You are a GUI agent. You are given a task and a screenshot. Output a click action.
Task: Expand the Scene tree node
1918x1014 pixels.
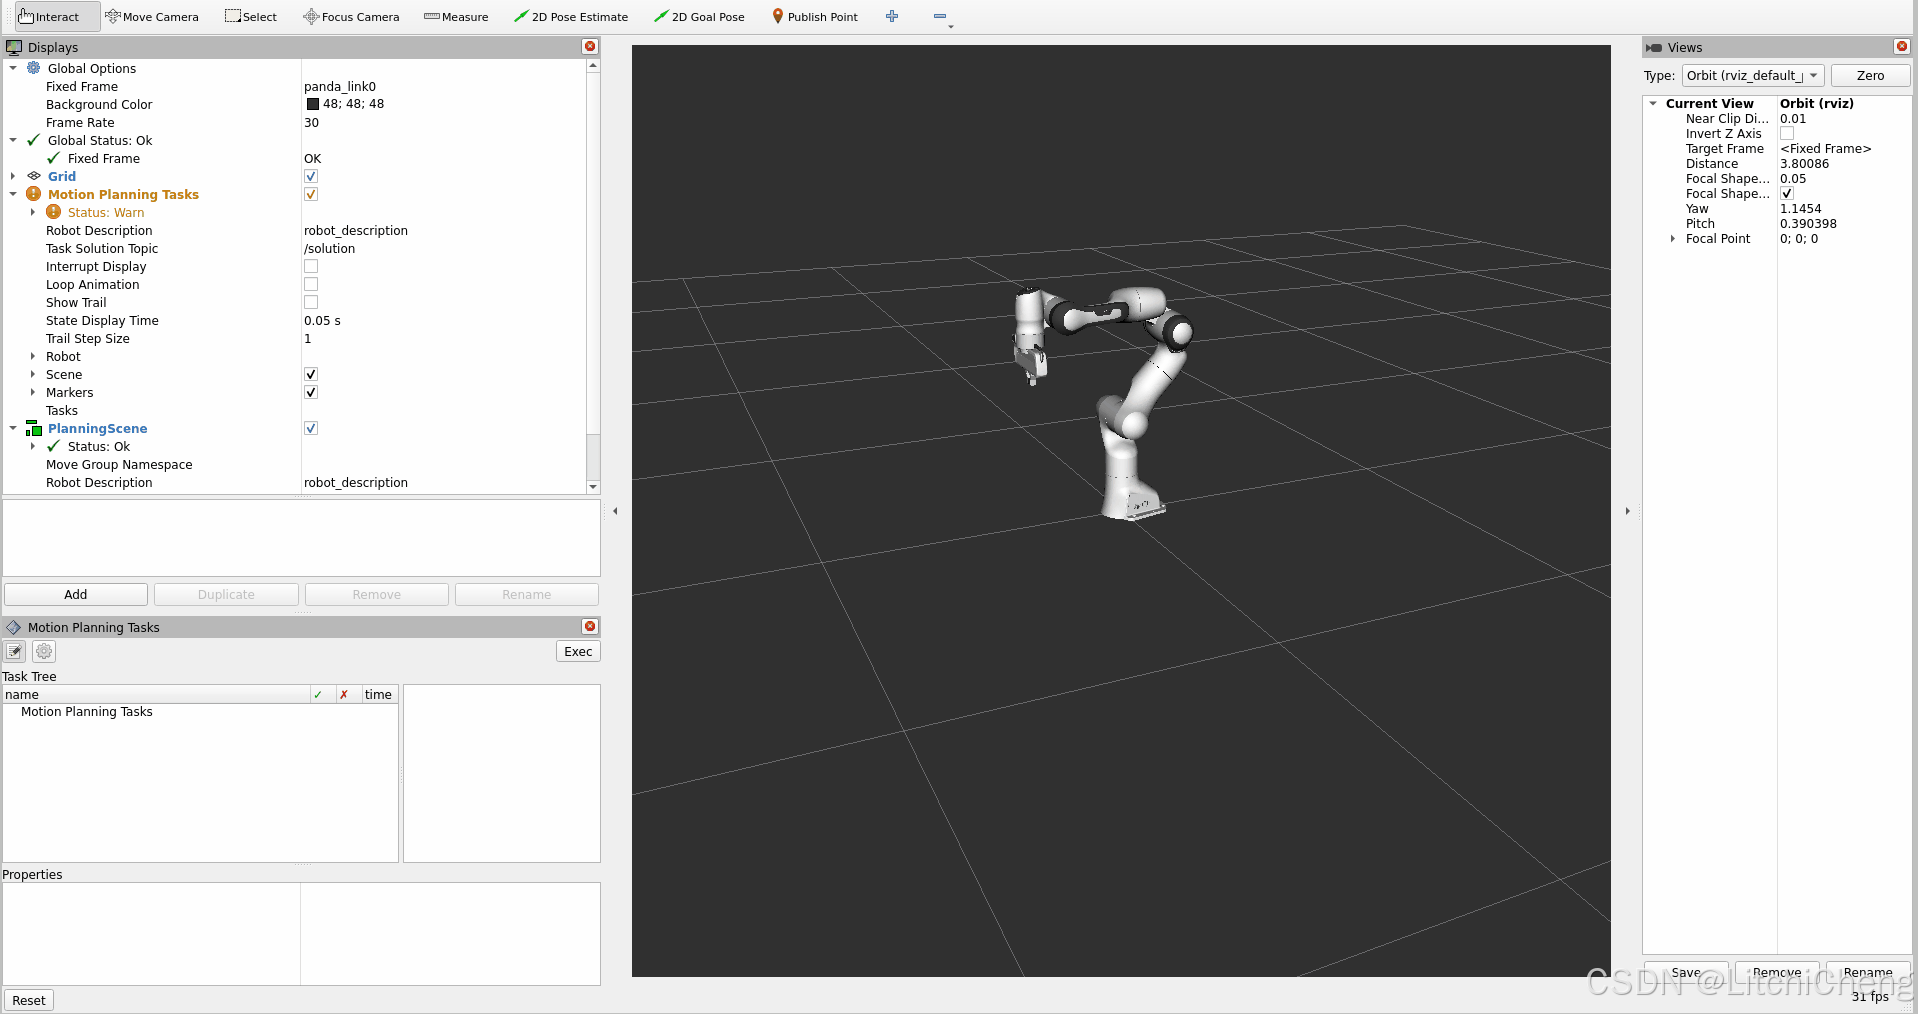pyautogui.click(x=33, y=374)
